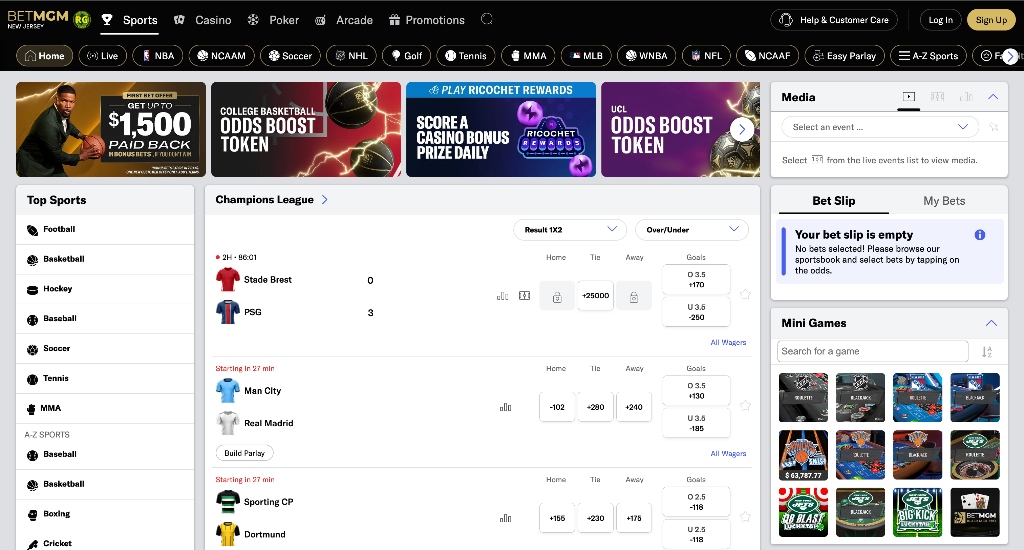Switch Media panel to scoreboard view icon
Image resolution: width=1024 pixels, height=550 pixels.
point(937,97)
